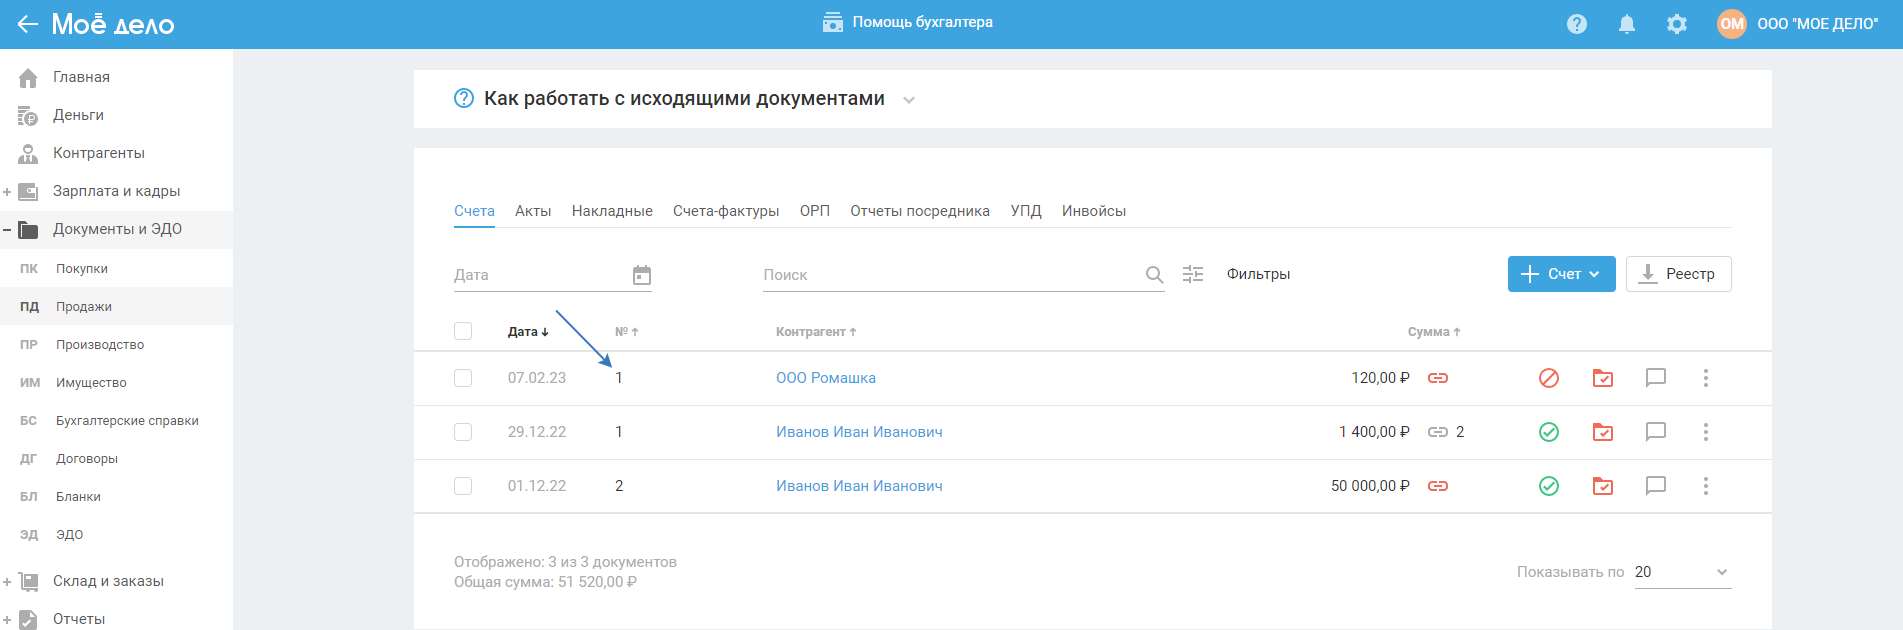Image resolution: width=1903 pixels, height=630 pixels.
Task: Open comment icon on the 50 000,00 ₽ invoice
Action: pyautogui.click(x=1656, y=486)
